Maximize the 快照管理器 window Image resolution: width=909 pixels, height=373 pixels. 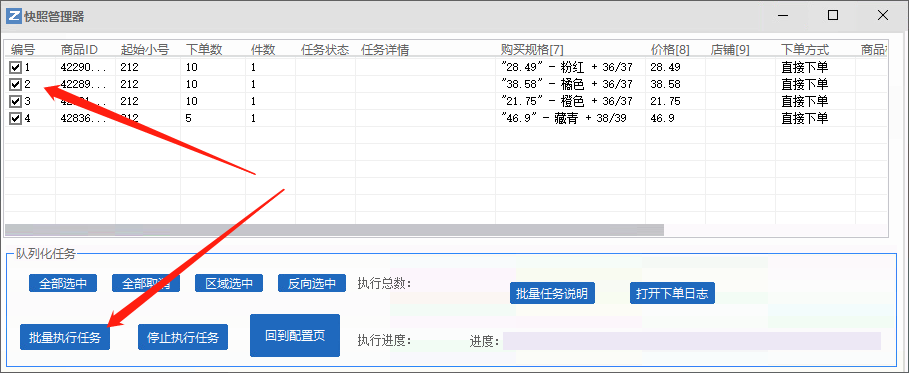coord(833,16)
